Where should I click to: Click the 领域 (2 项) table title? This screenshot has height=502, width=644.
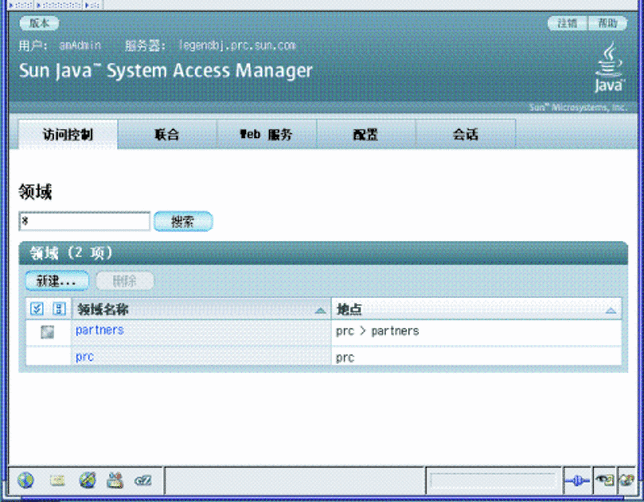[x=71, y=253]
